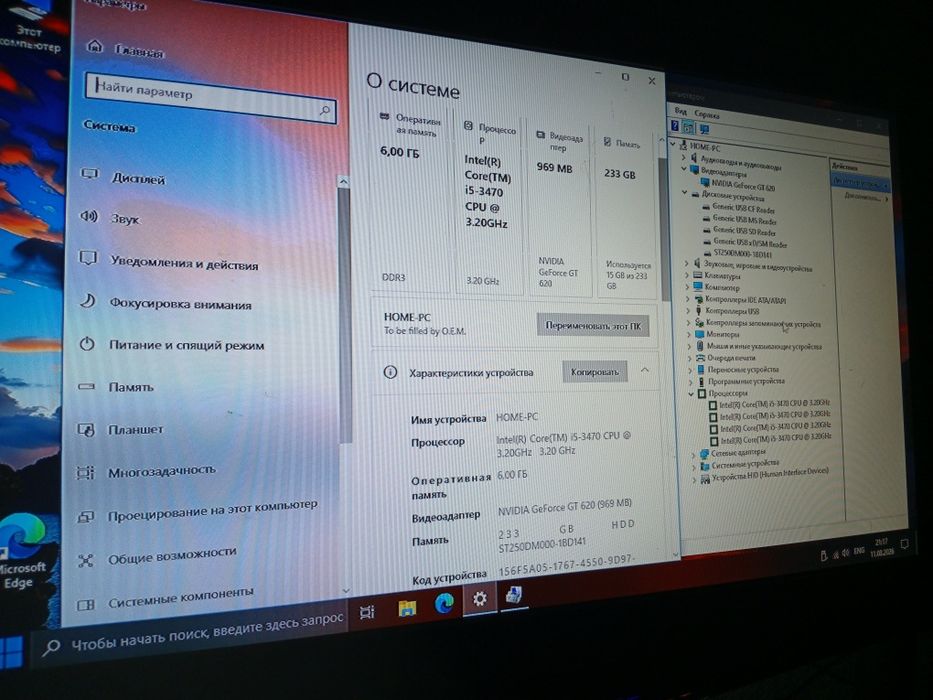Collapse the Дисковые устройства node
This screenshot has height=700, width=933.
pyautogui.click(x=684, y=192)
